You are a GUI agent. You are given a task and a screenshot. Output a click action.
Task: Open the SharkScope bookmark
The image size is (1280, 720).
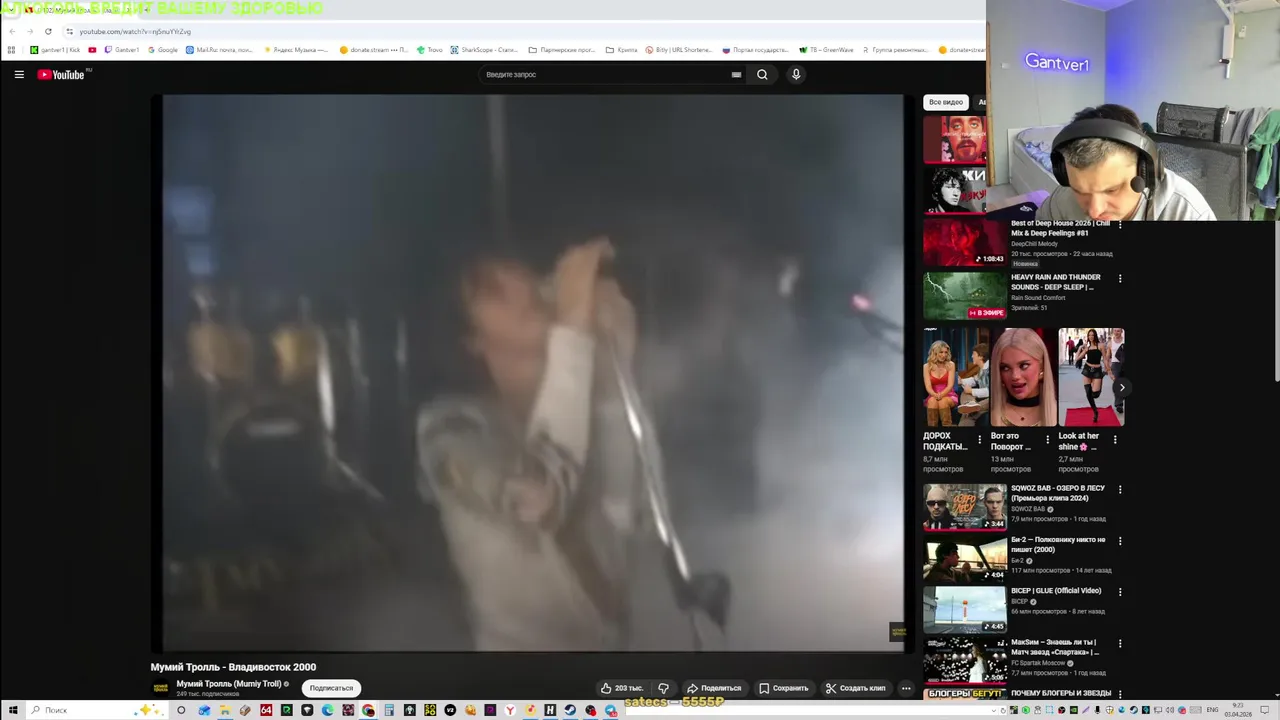pyautogui.click(x=484, y=50)
